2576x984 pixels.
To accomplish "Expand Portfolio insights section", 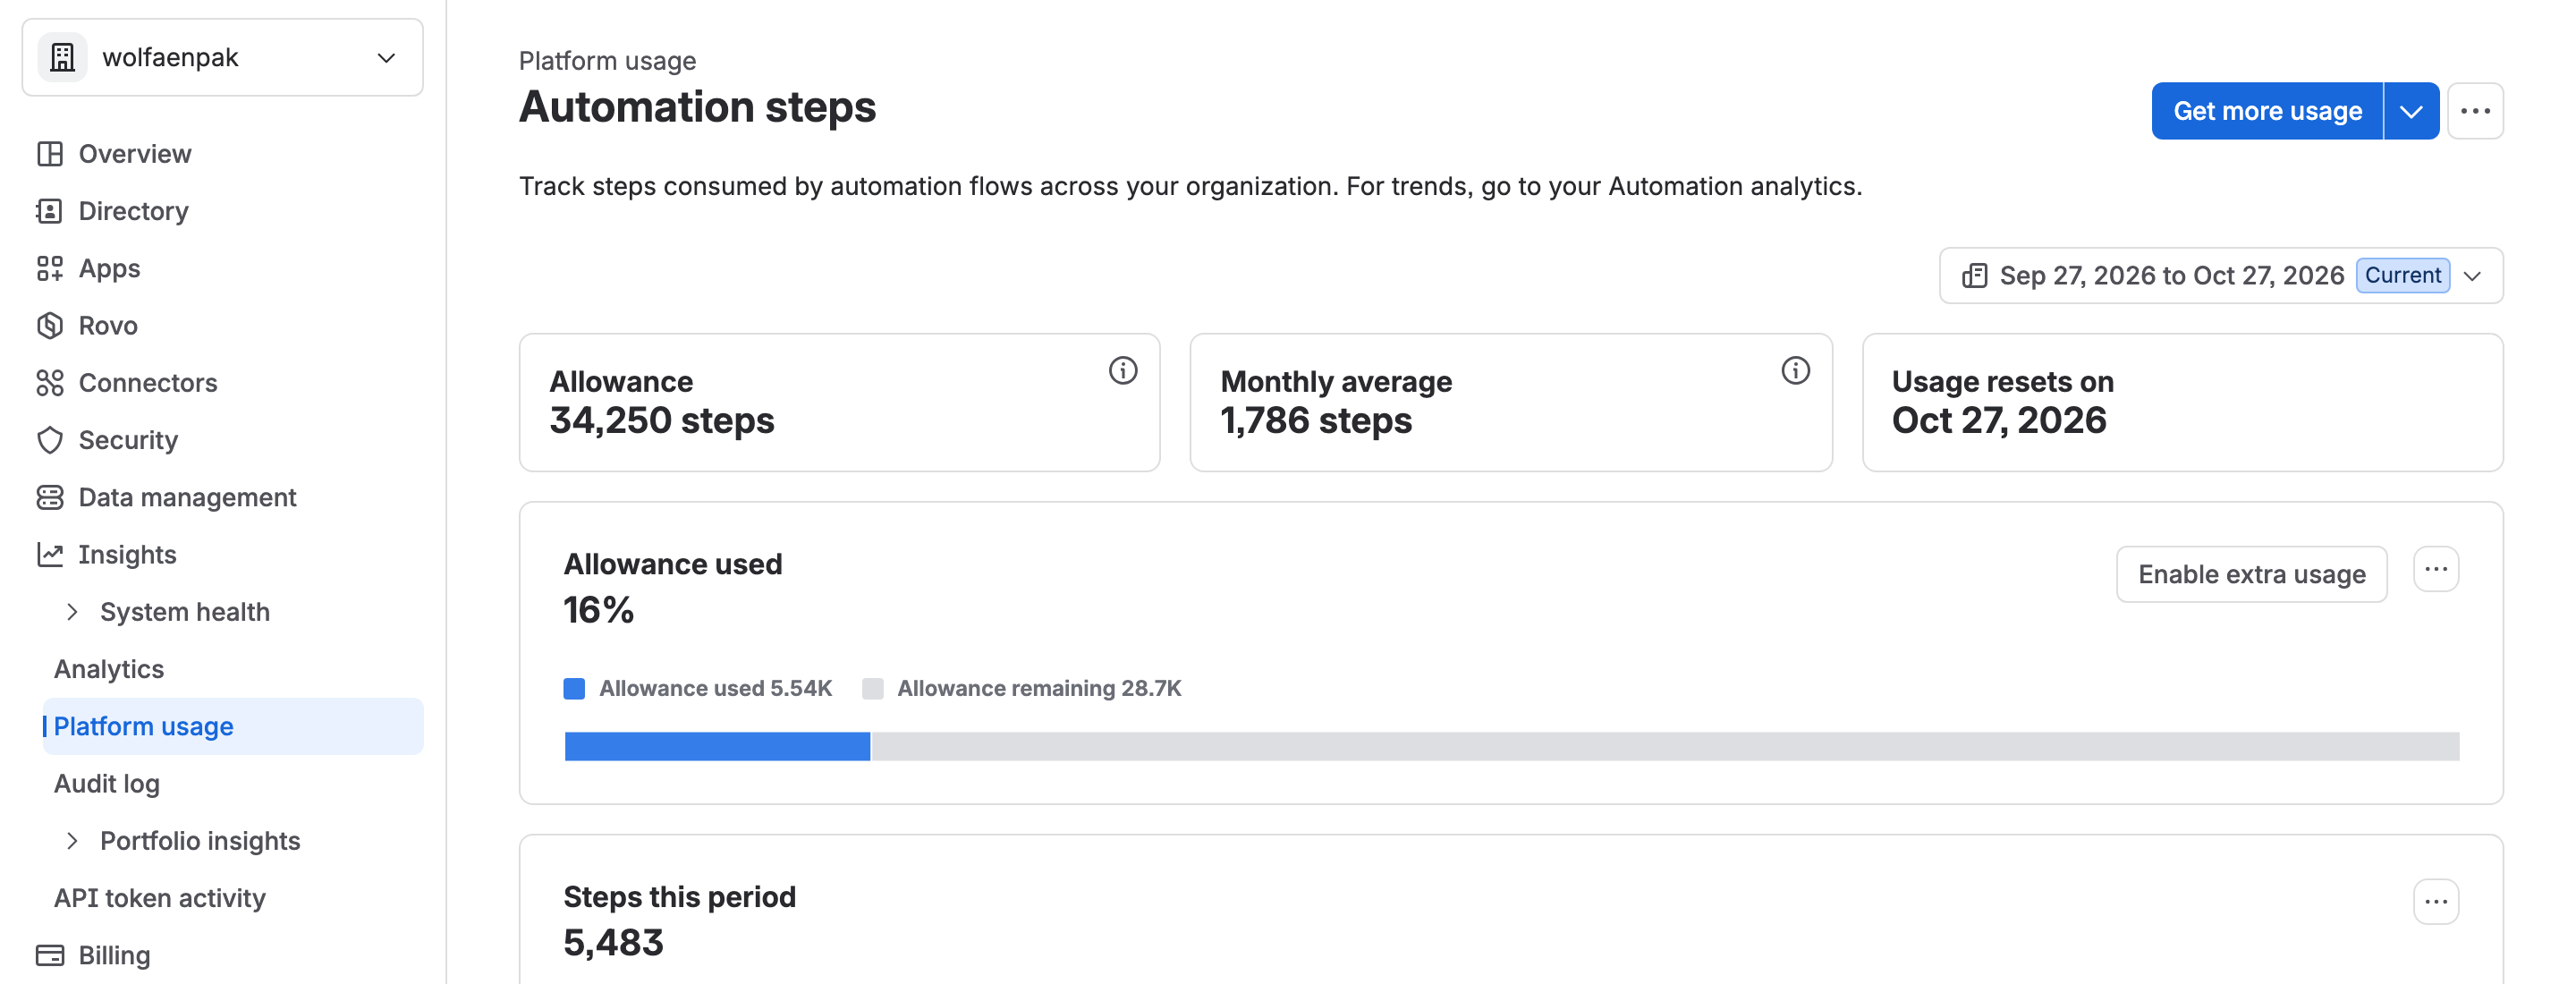I will (x=72, y=841).
